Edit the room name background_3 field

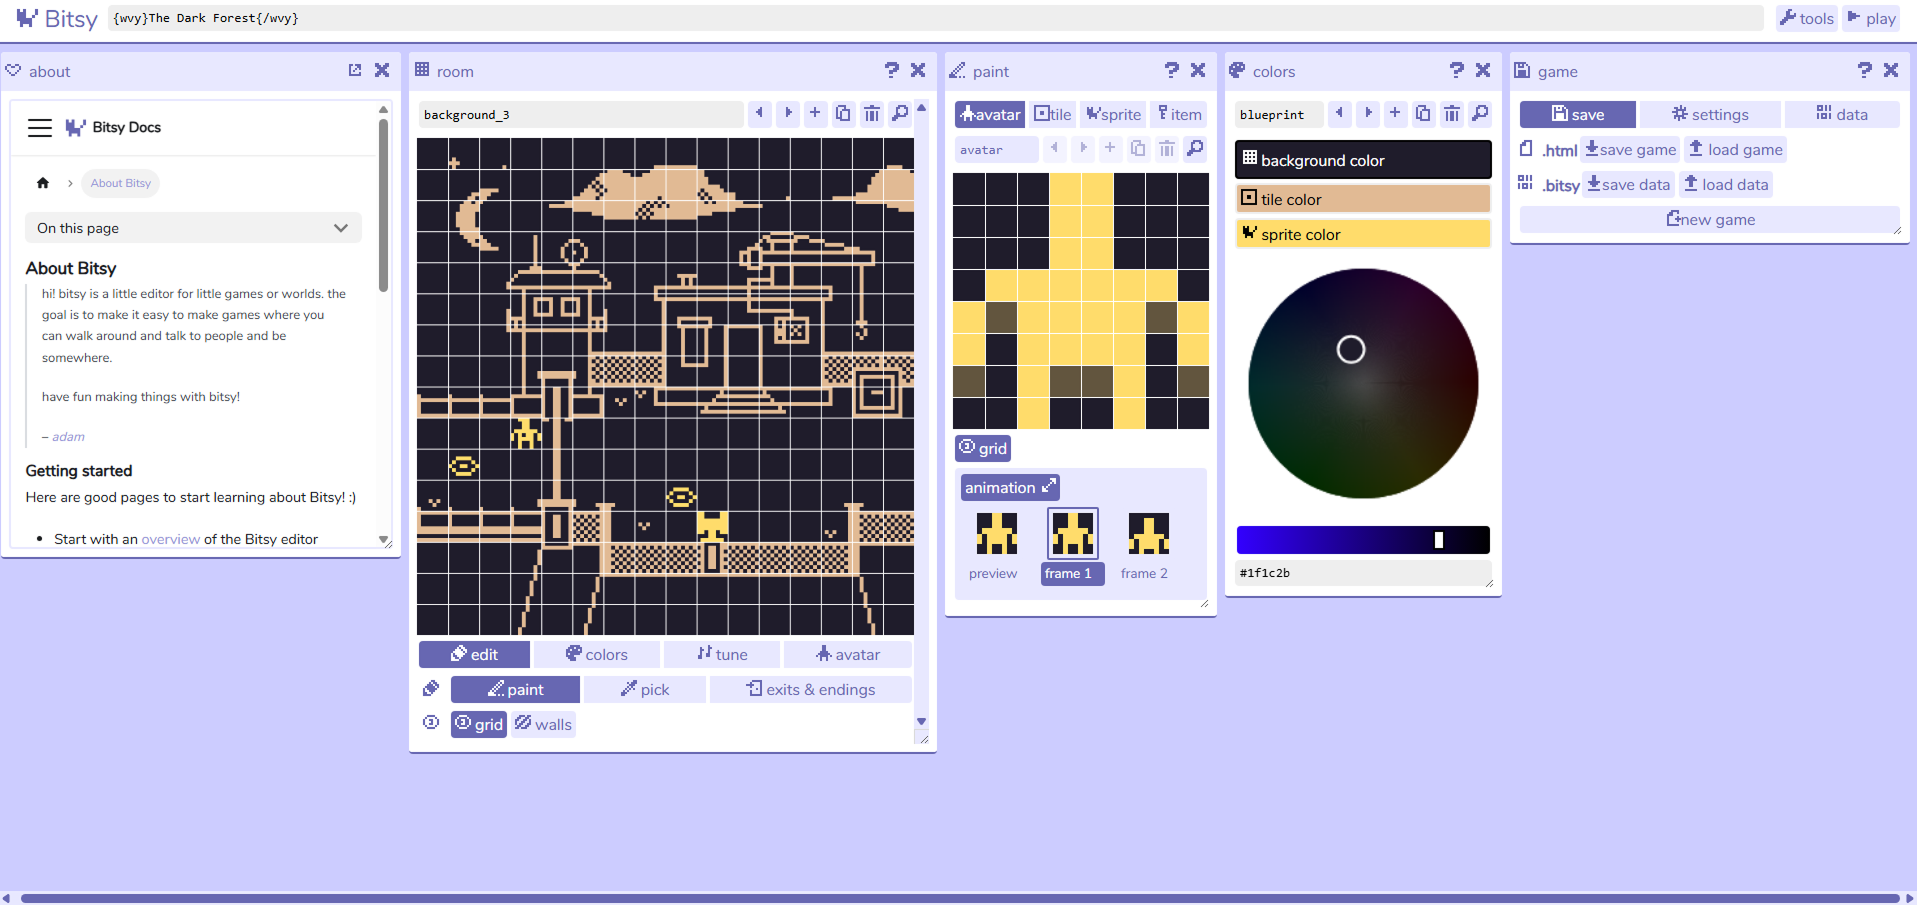[x=581, y=114]
